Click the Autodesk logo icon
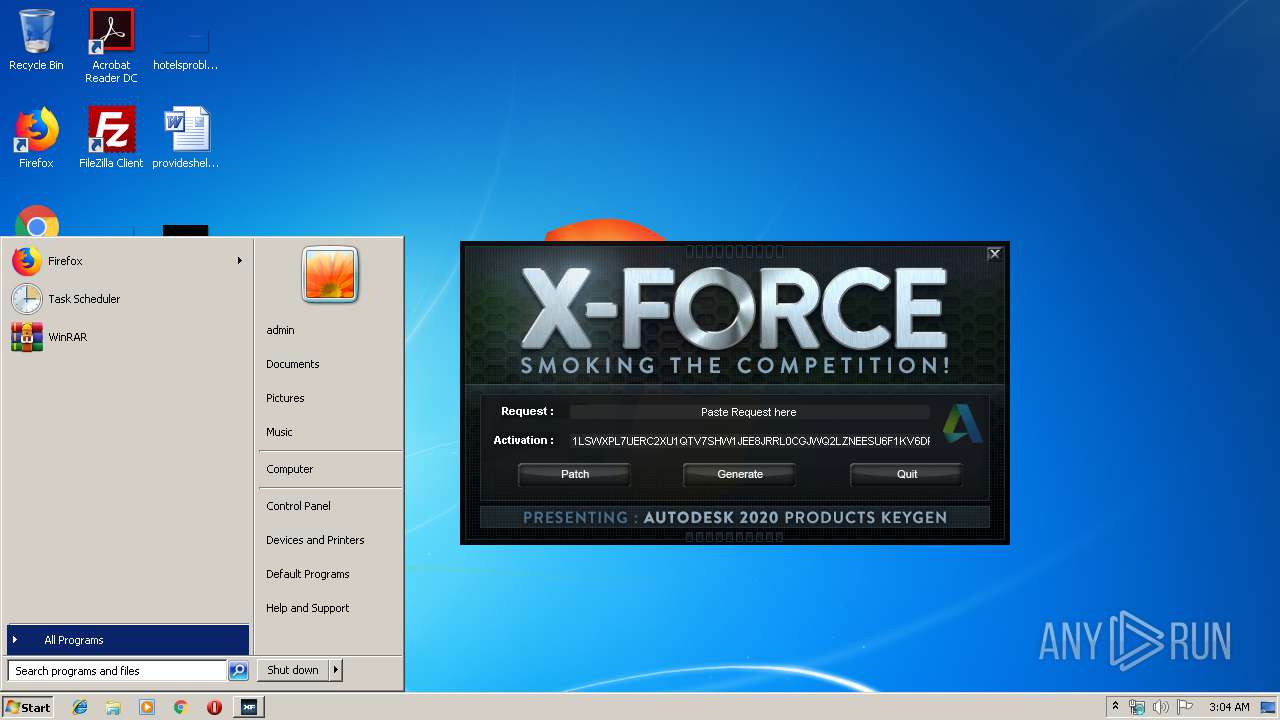Viewport: 1280px width, 720px height. point(962,424)
